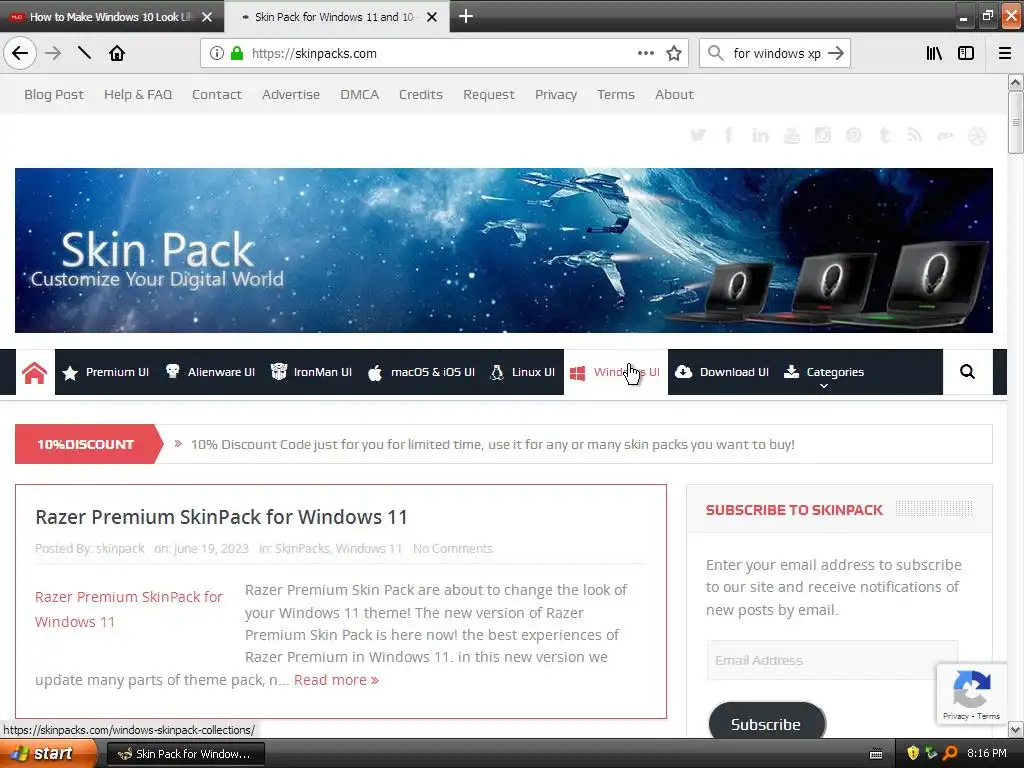Open the Request link

488,95
